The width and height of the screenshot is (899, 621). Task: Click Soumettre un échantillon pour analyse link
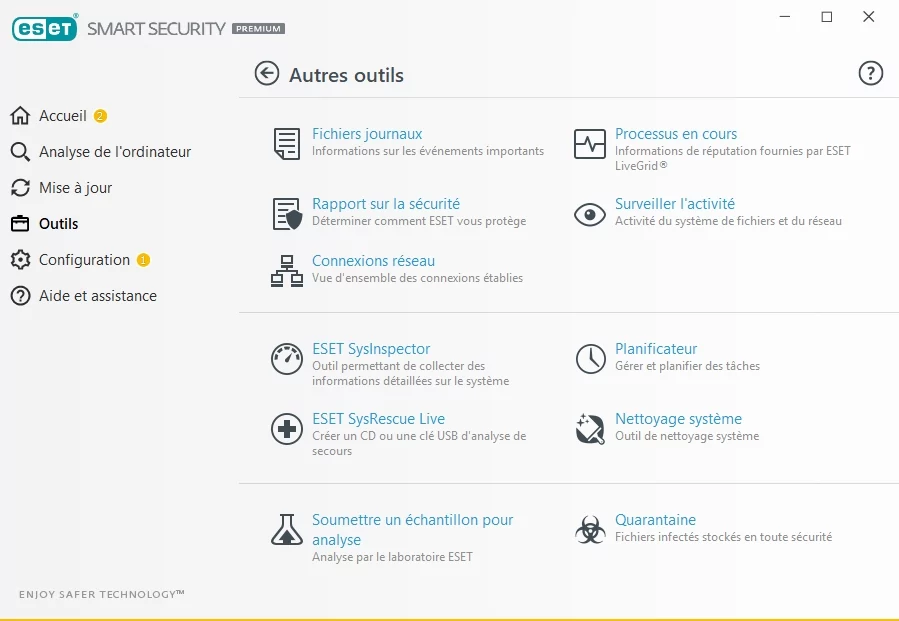pyautogui.click(x=412, y=529)
